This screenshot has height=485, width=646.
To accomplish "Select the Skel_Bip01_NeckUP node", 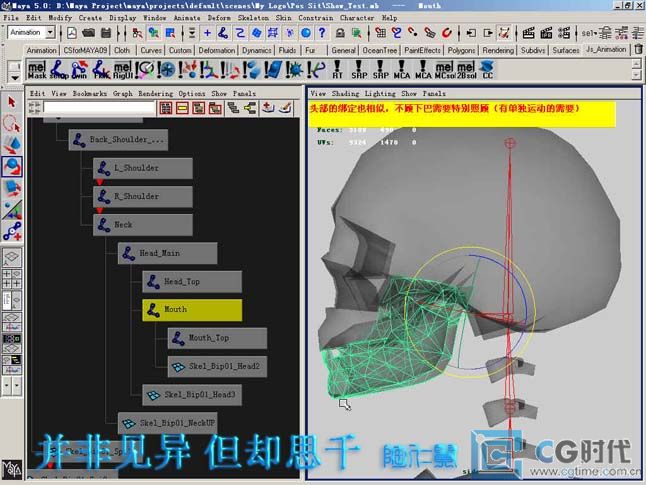I will [167, 423].
